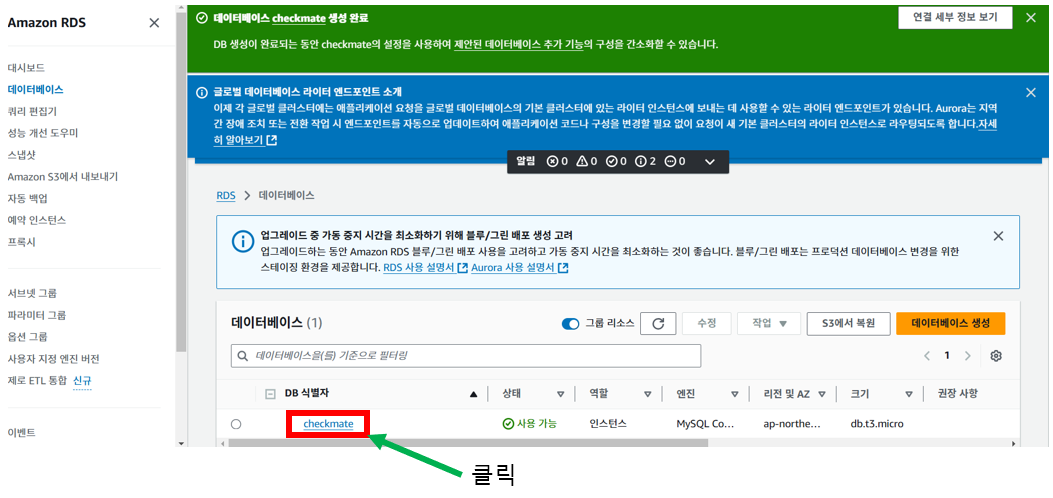Click the in-progress alerts ellipsis icon

click(x=670, y=161)
